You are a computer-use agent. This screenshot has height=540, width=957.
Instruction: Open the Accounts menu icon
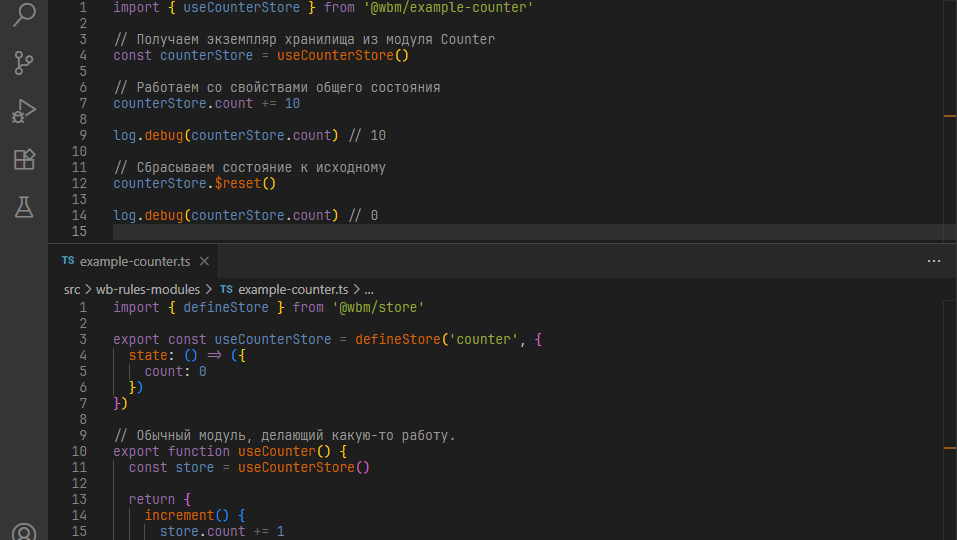(x=24, y=531)
